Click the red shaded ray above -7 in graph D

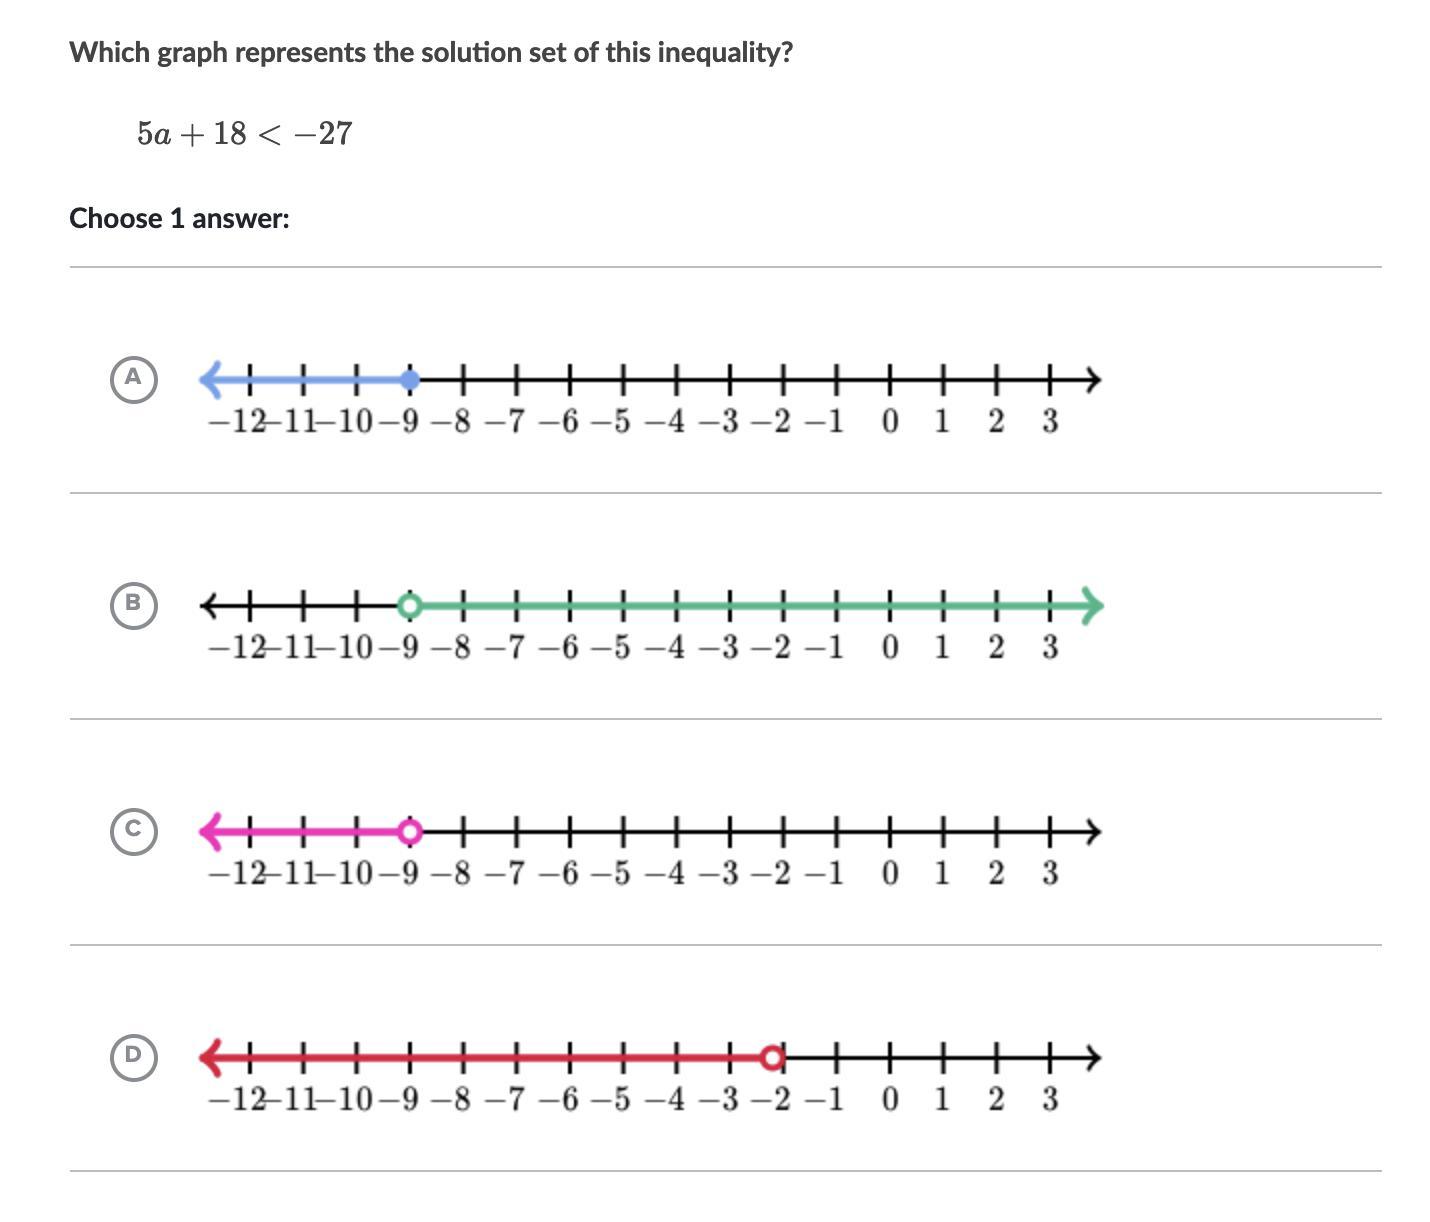pyautogui.click(x=515, y=1057)
